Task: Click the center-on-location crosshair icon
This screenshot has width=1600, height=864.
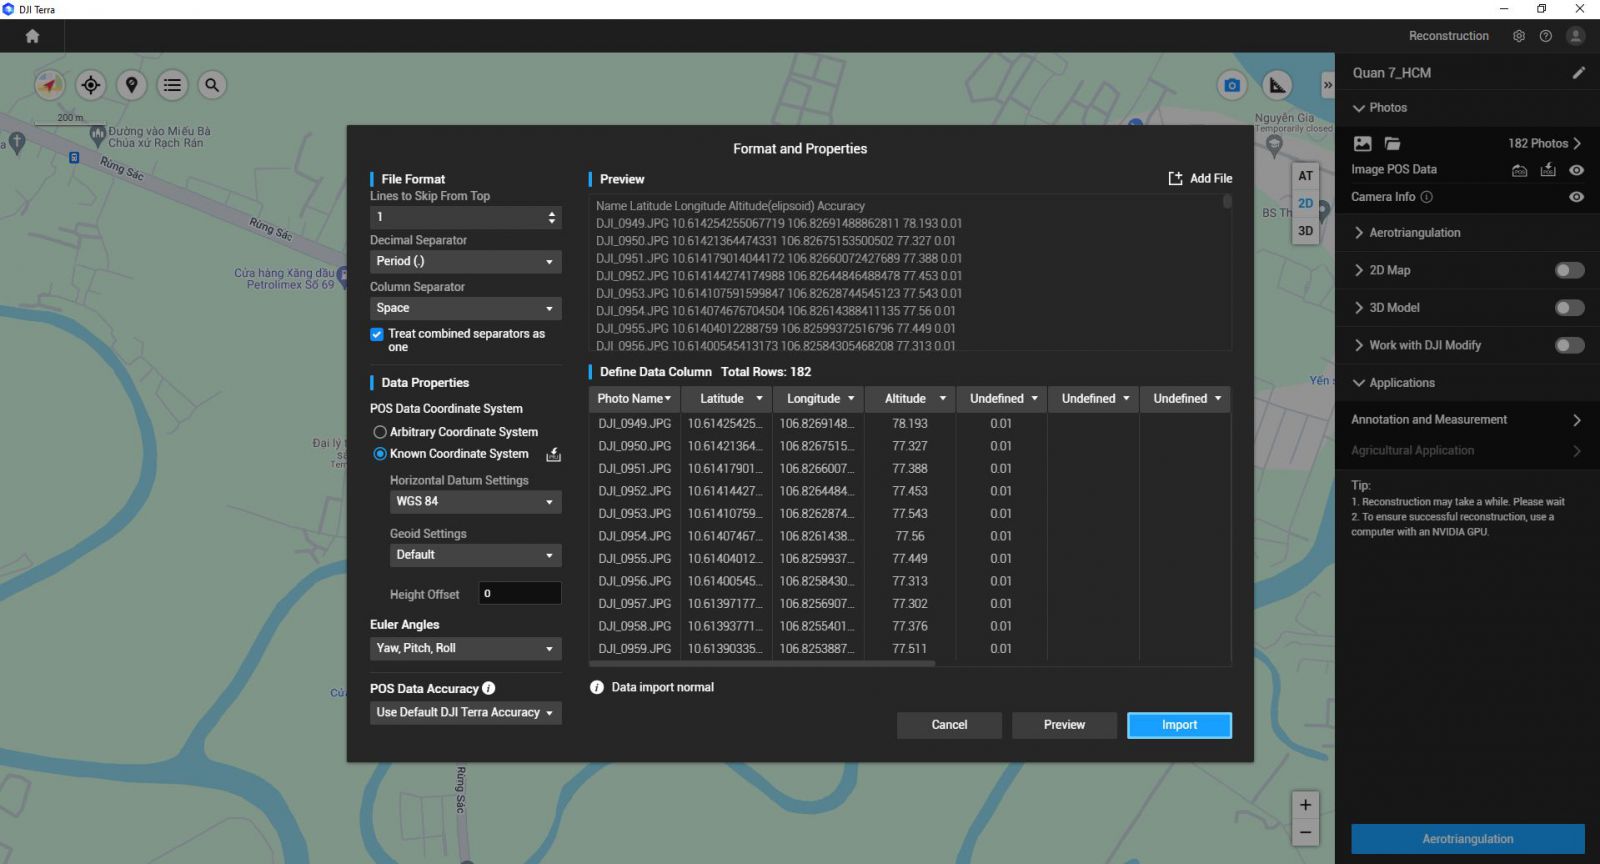Action: point(91,85)
